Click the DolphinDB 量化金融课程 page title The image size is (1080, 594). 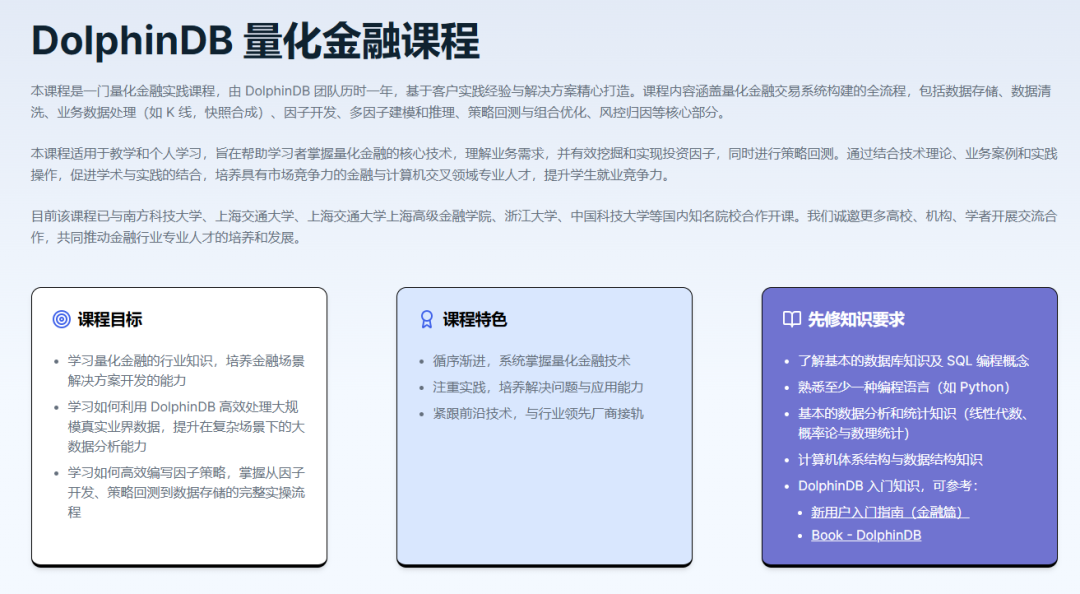(255, 41)
